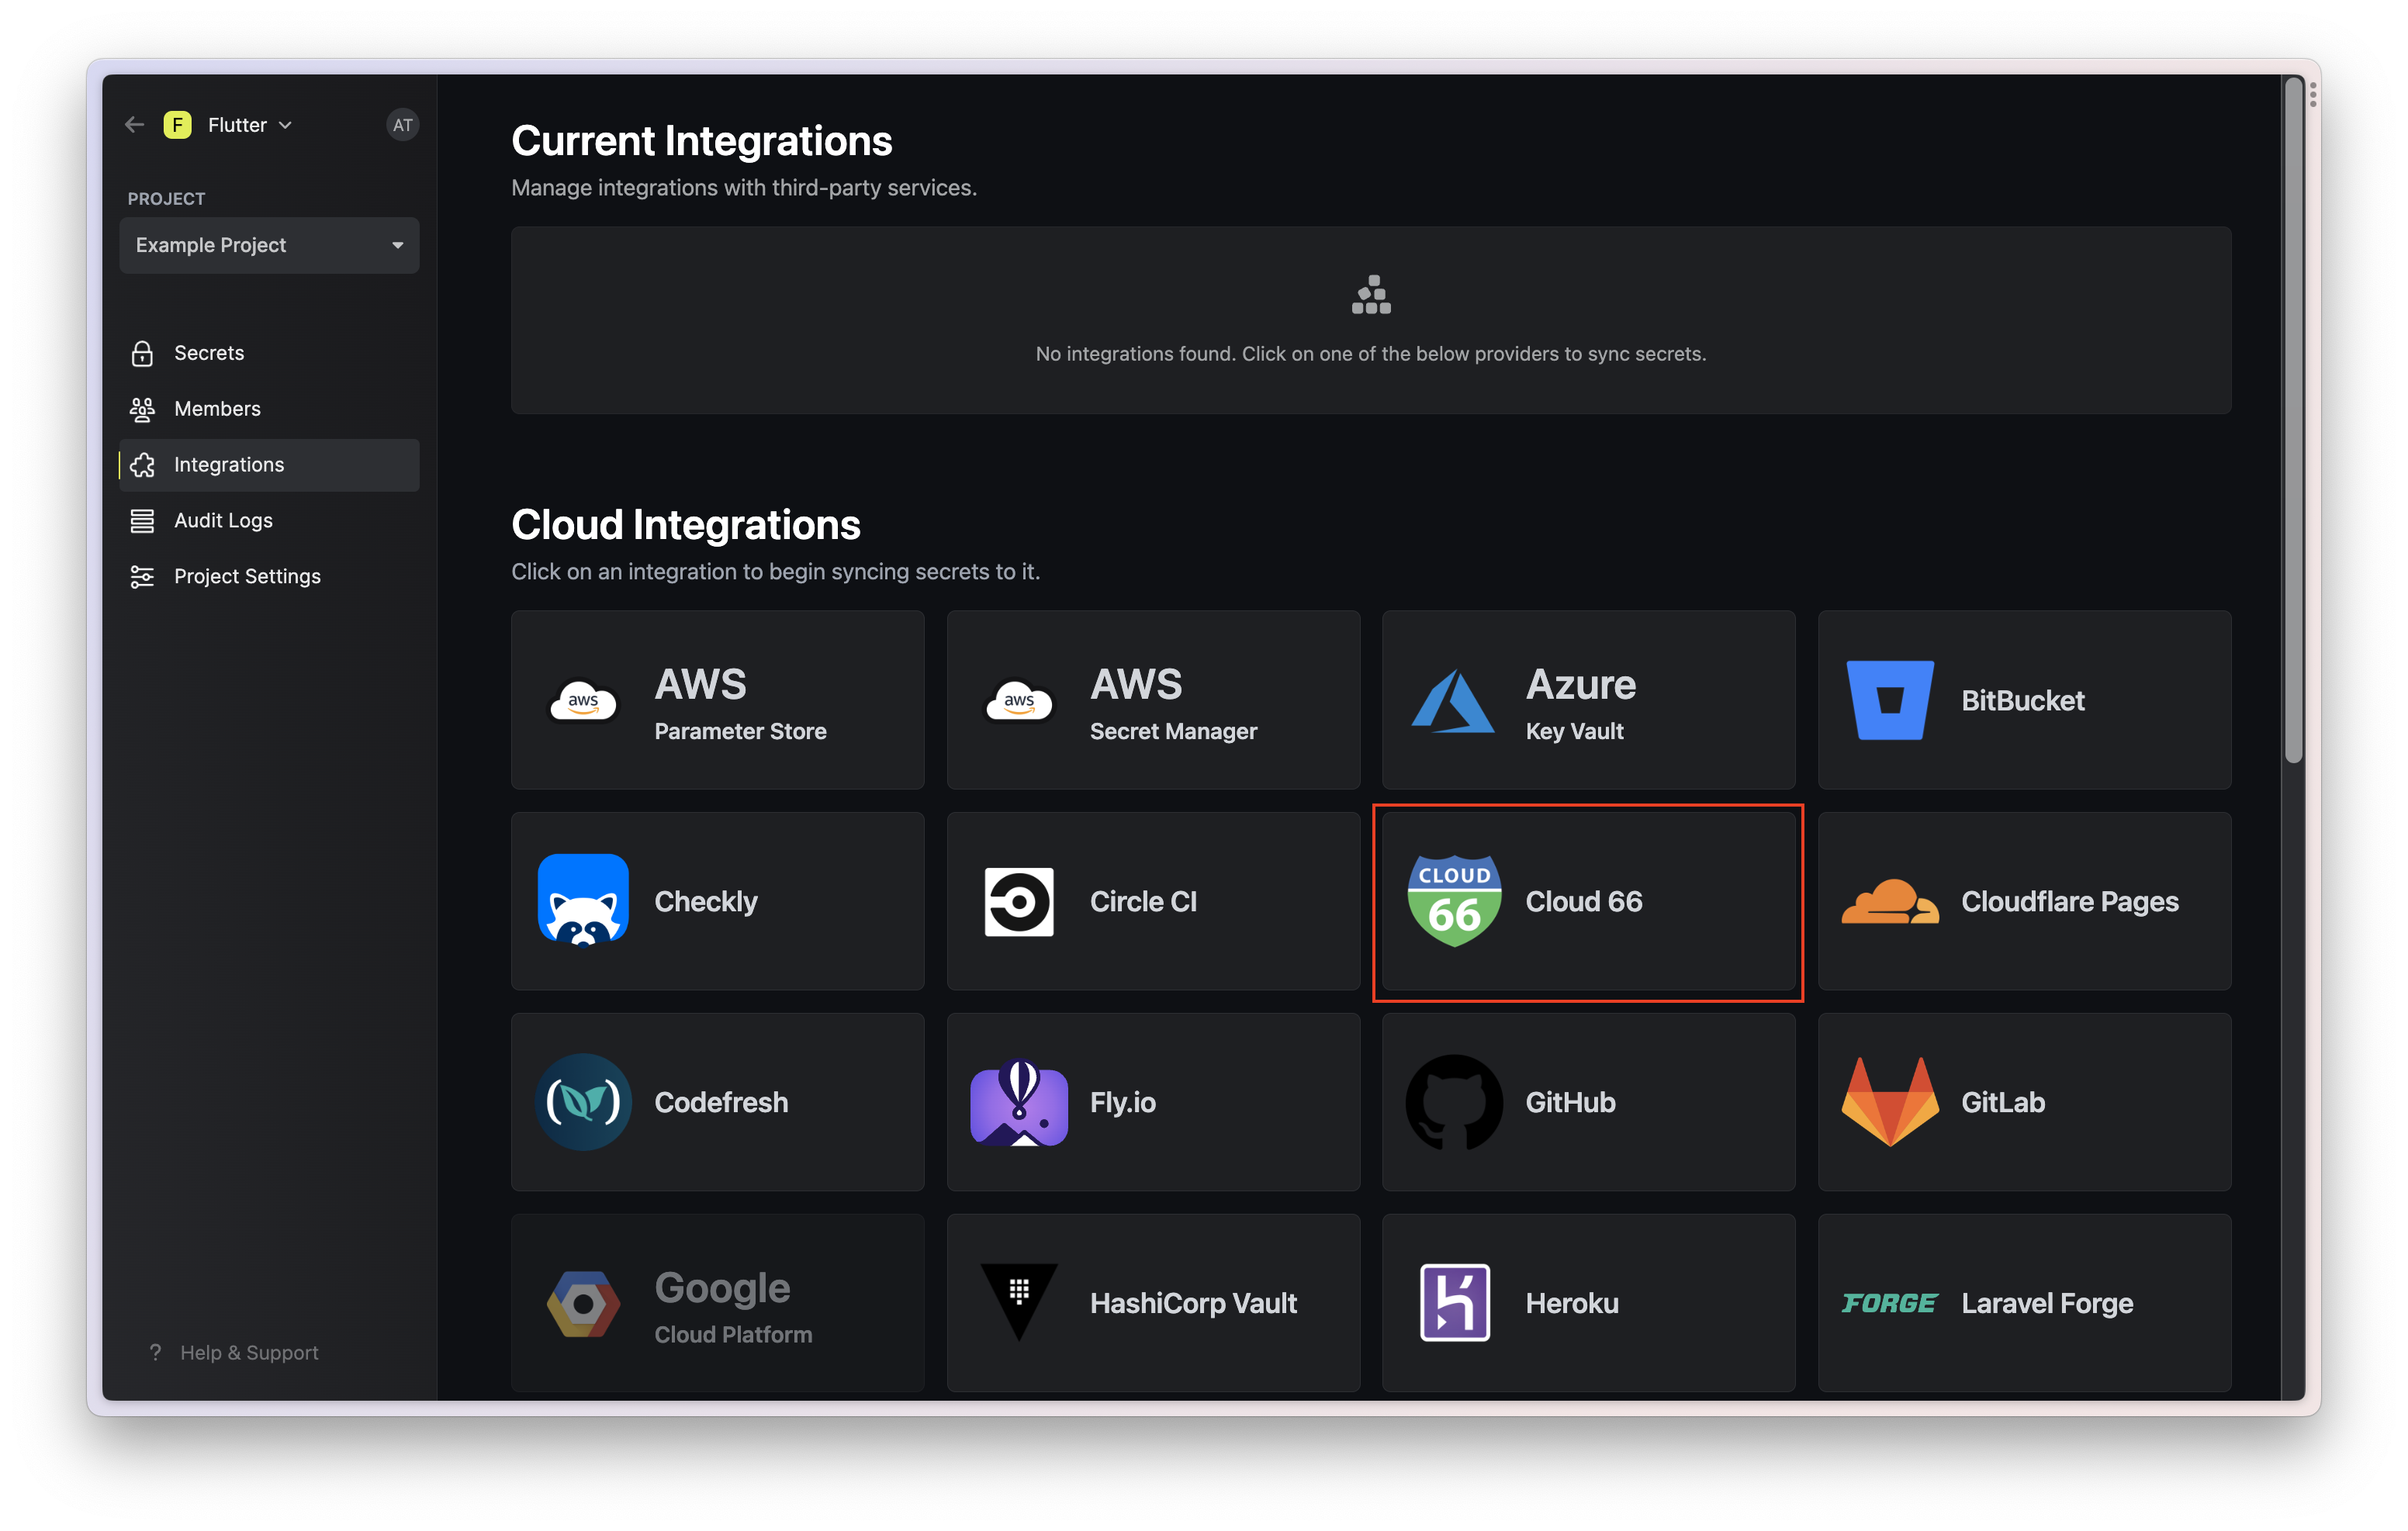Click the 'HashiCorp Vault' label
The image size is (2408, 1531).
(x=1193, y=1303)
